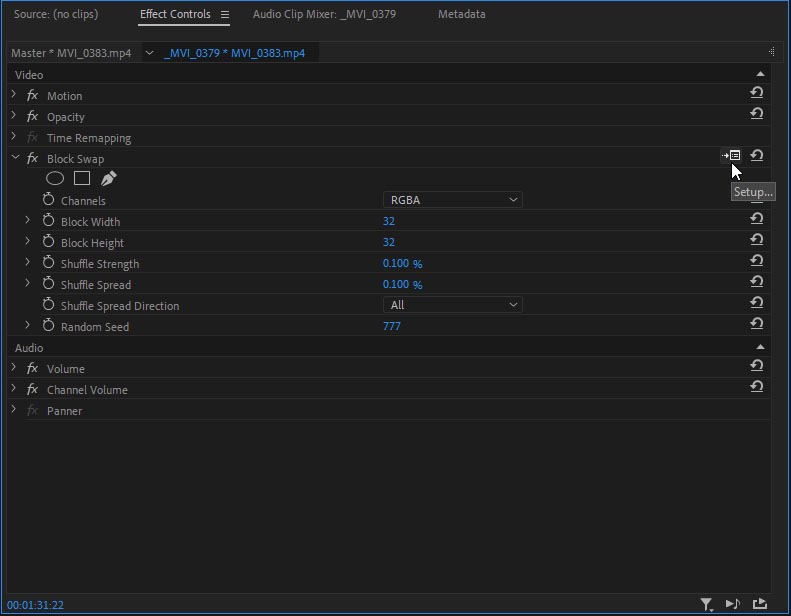The width and height of the screenshot is (791, 616).
Task: Toggle animation stopwatch for Block Width
Action: pos(48,221)
